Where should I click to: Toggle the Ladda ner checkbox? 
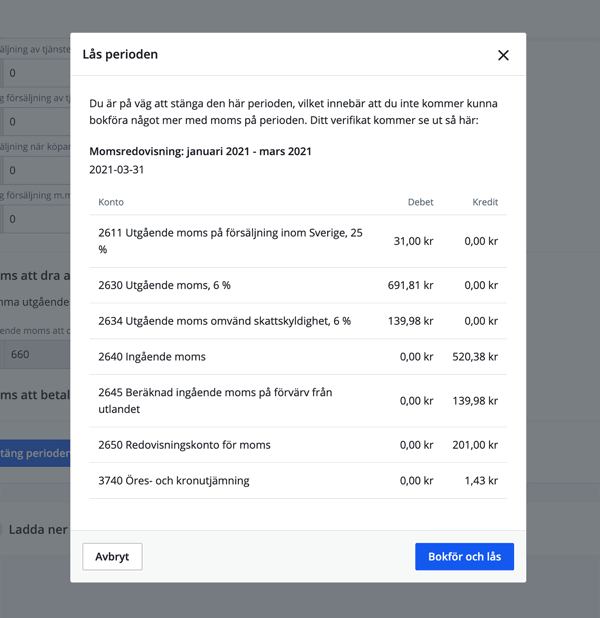pos(2,530)
